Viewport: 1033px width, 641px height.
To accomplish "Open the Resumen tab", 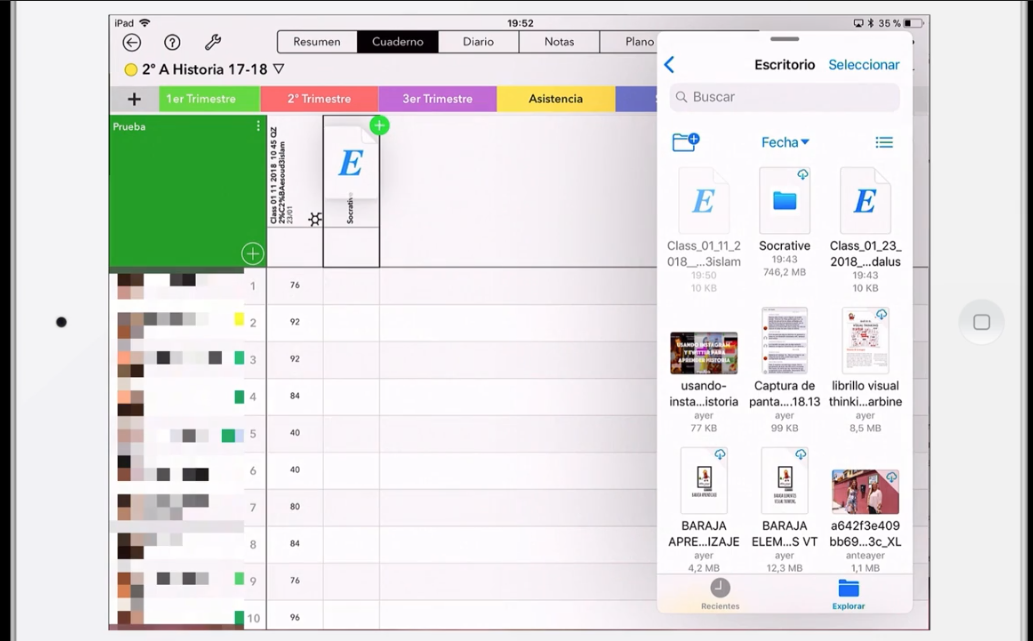I will click(x=317, y=42).
